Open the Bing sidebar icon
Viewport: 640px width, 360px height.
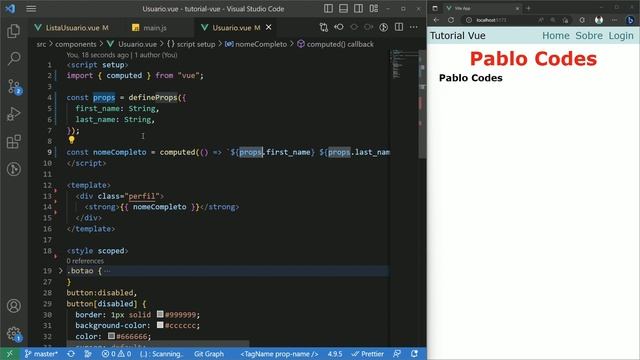(631, 20)
